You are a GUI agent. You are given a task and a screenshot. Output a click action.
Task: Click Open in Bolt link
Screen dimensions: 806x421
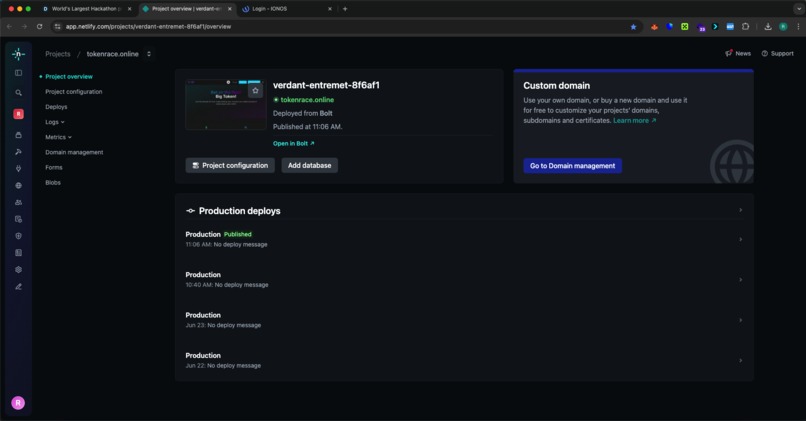(x=294, y=143)
